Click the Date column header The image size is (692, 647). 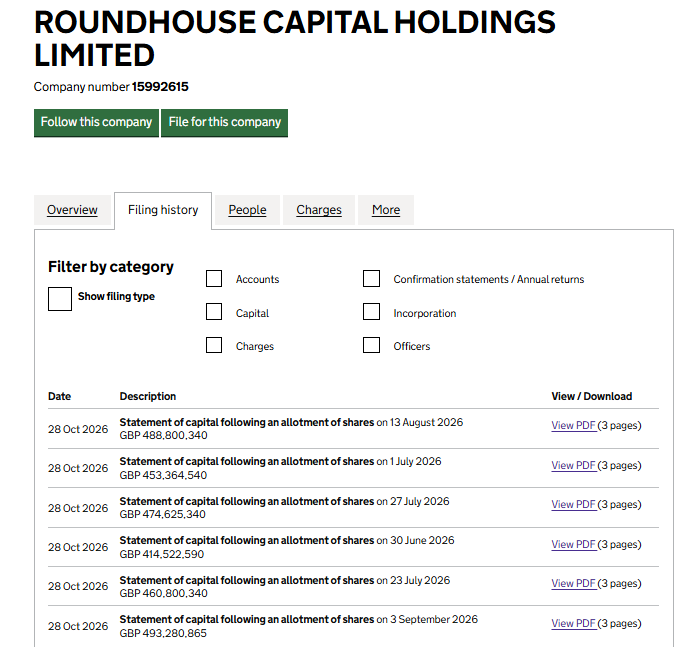[60, 396]
